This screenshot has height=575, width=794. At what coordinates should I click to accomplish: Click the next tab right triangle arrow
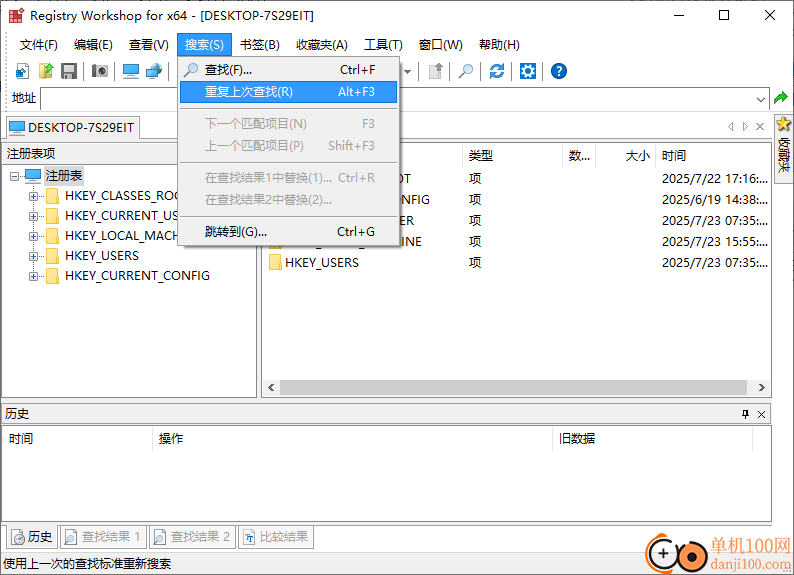(745, 127)
